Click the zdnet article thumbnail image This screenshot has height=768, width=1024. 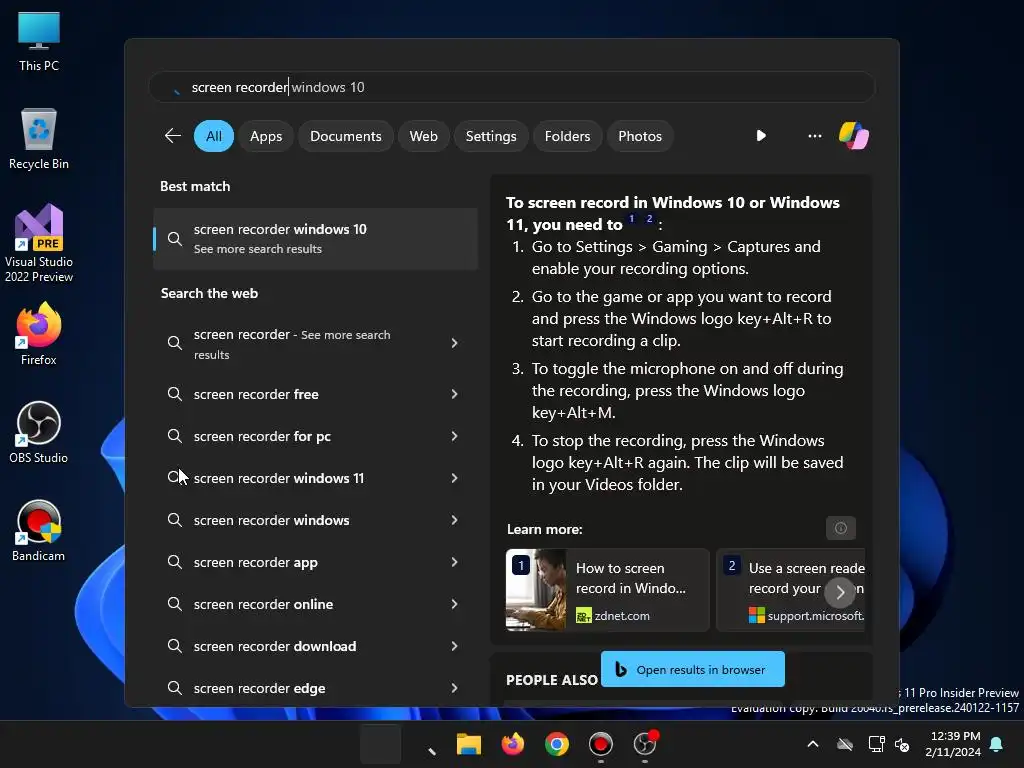coord(536,590)
